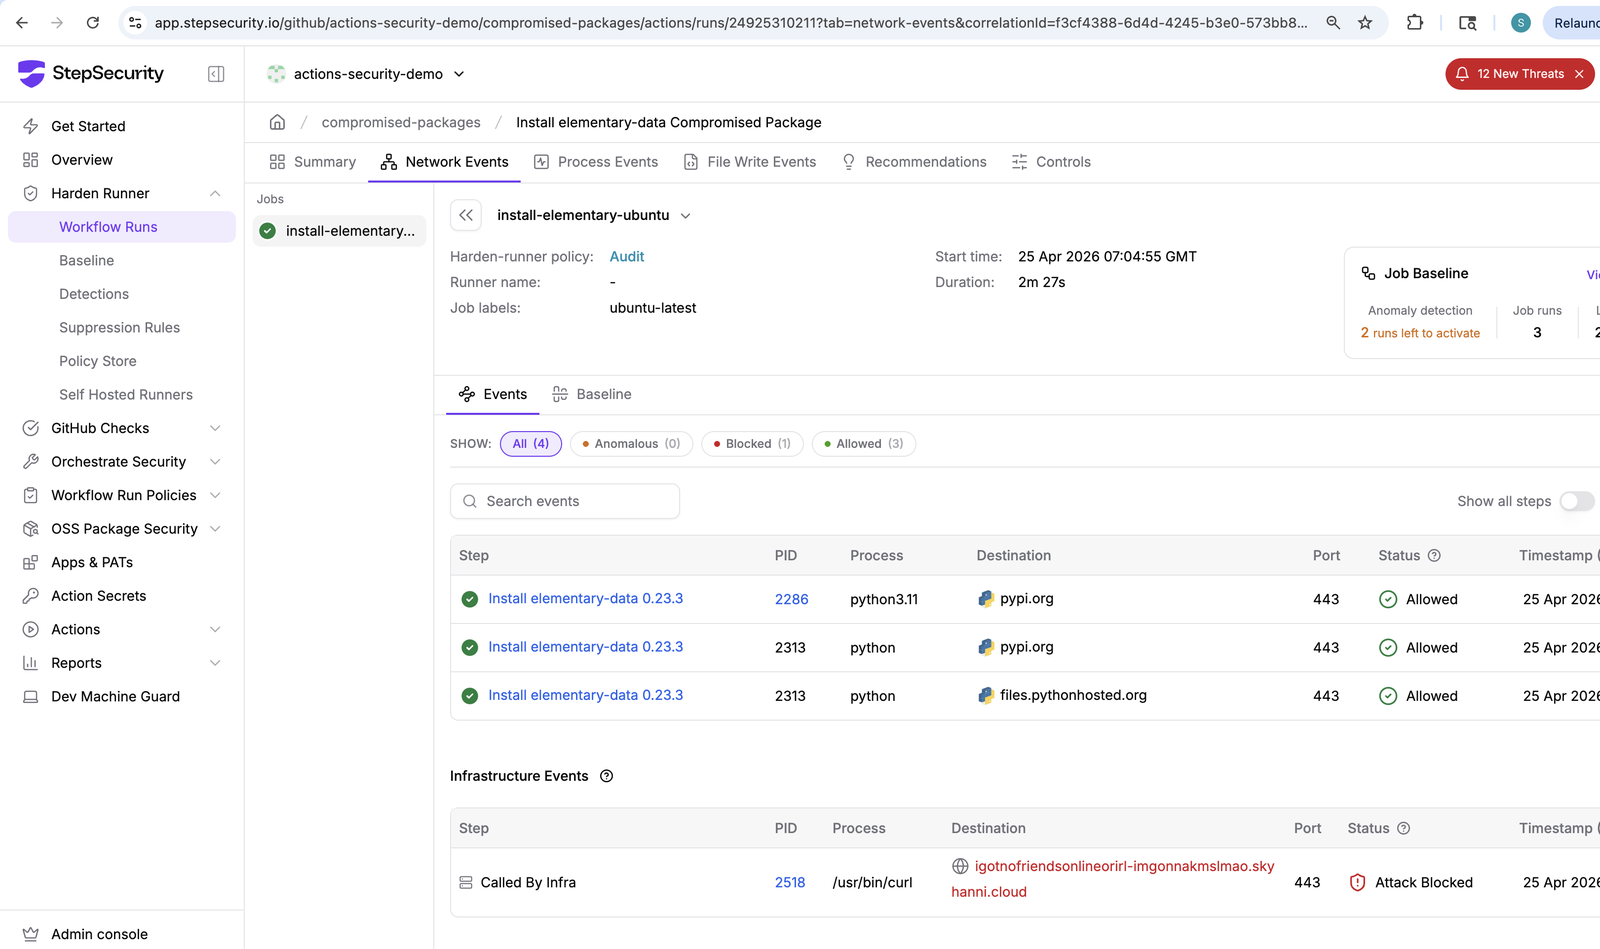Viewport: 1600px width, 949px height.
Task: Select the Events sub-tab
Action: click(493, 394)
